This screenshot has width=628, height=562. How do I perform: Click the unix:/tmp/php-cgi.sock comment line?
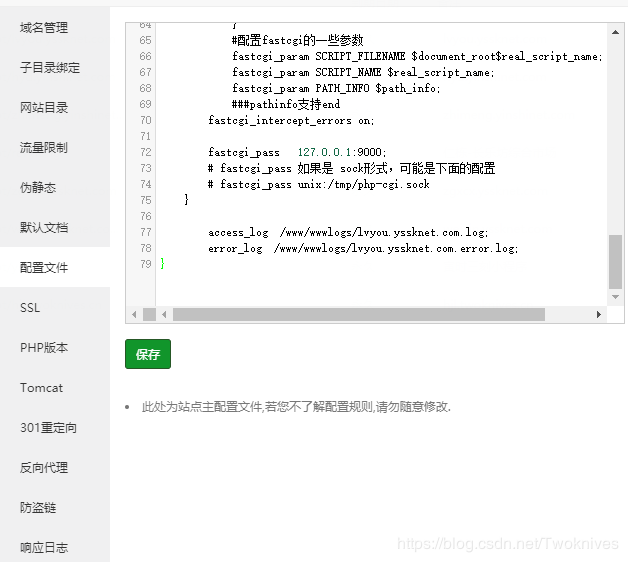[318, 184]
